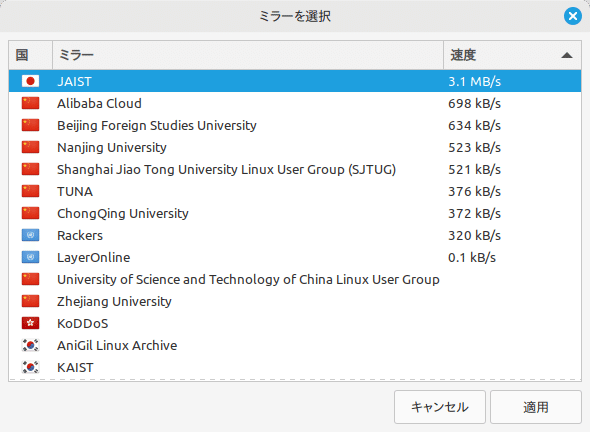Click the flag beside ChongQing University
590x432 pixels.
pos(30,213)
